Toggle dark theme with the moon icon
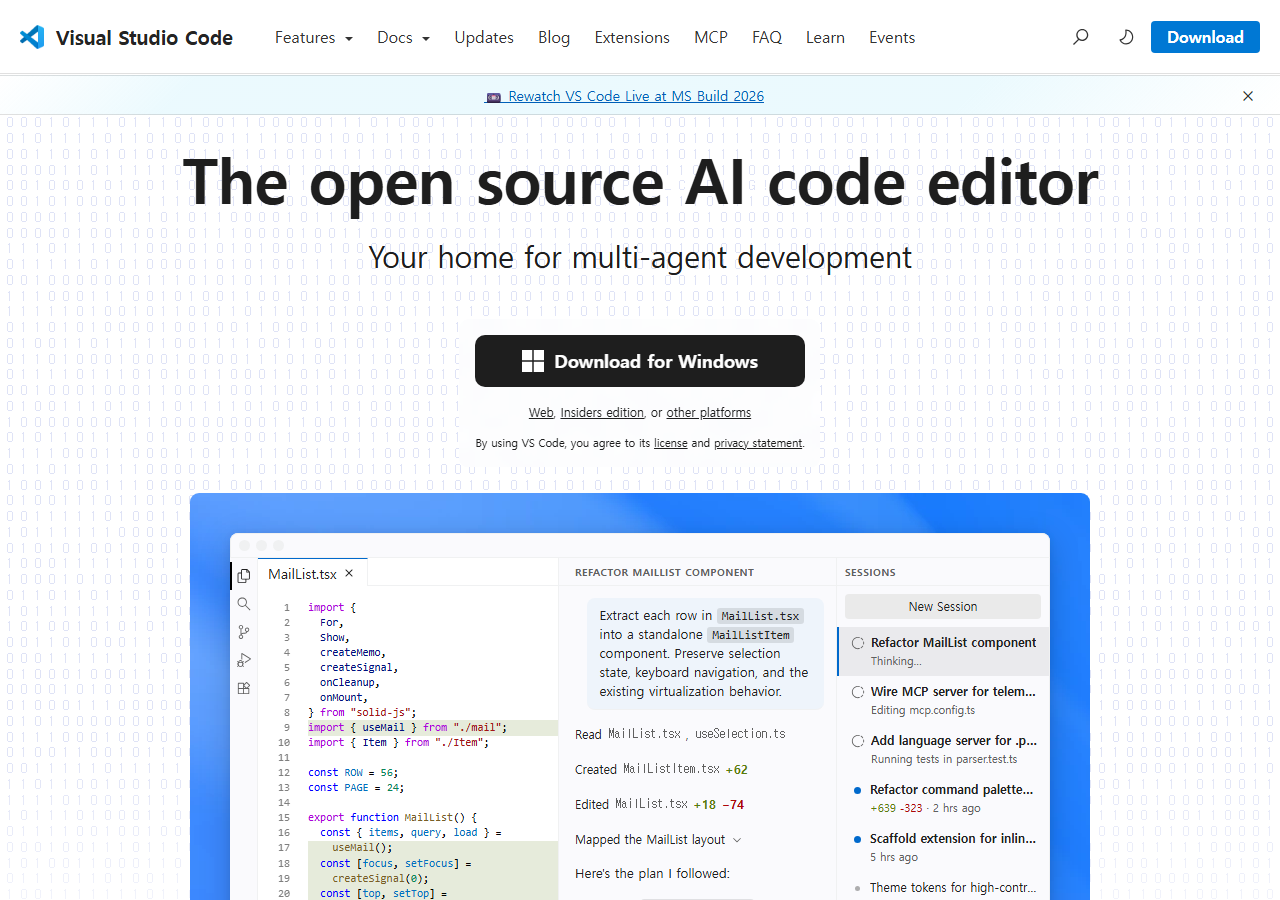The image size is (1280, 900). coord(1126,37)
